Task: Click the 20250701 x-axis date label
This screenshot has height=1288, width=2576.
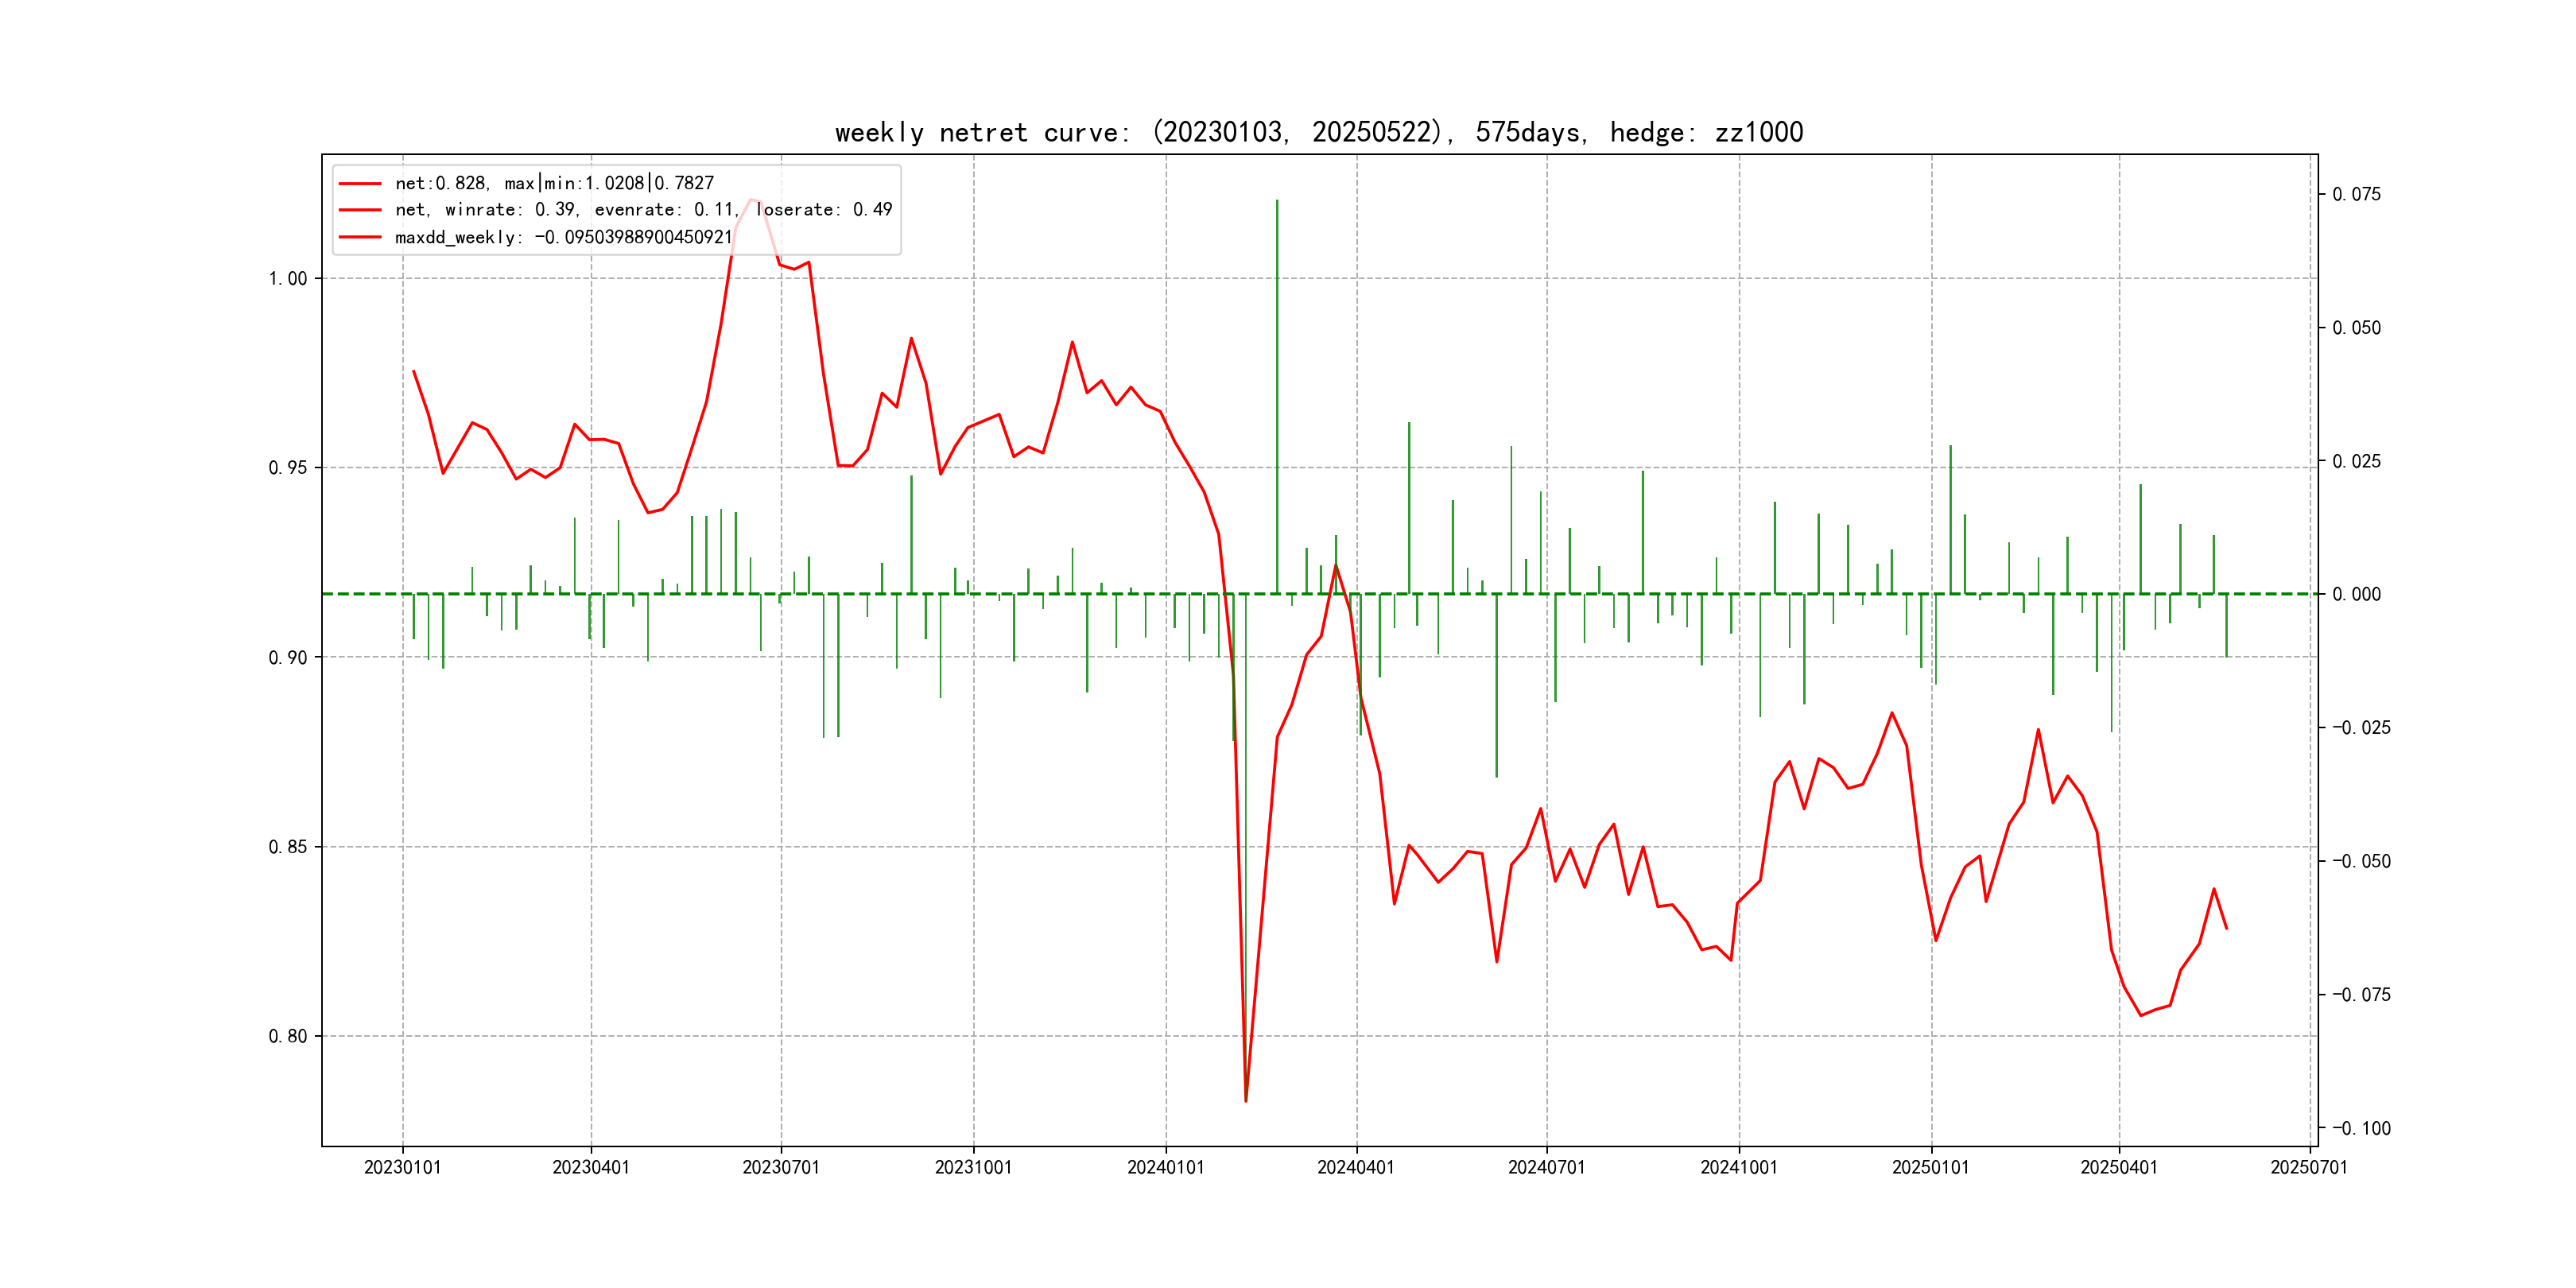Action: [x=2308, y=1167]
